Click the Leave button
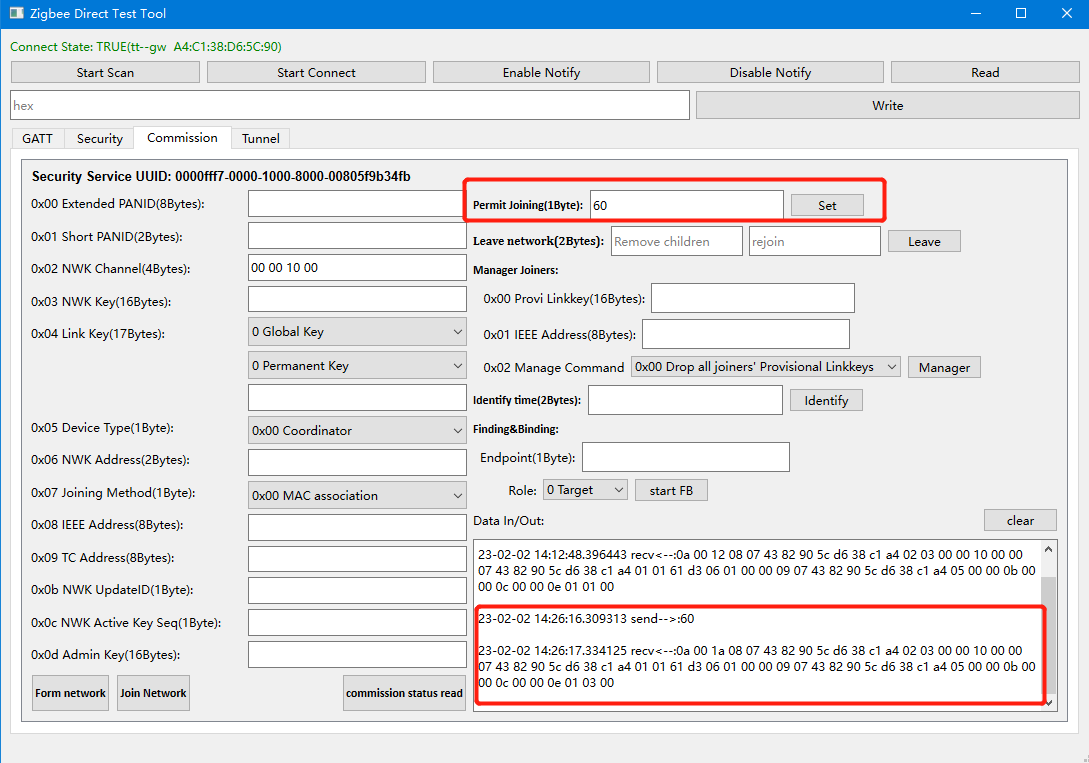1089x763 pixels. coord(924,242)
